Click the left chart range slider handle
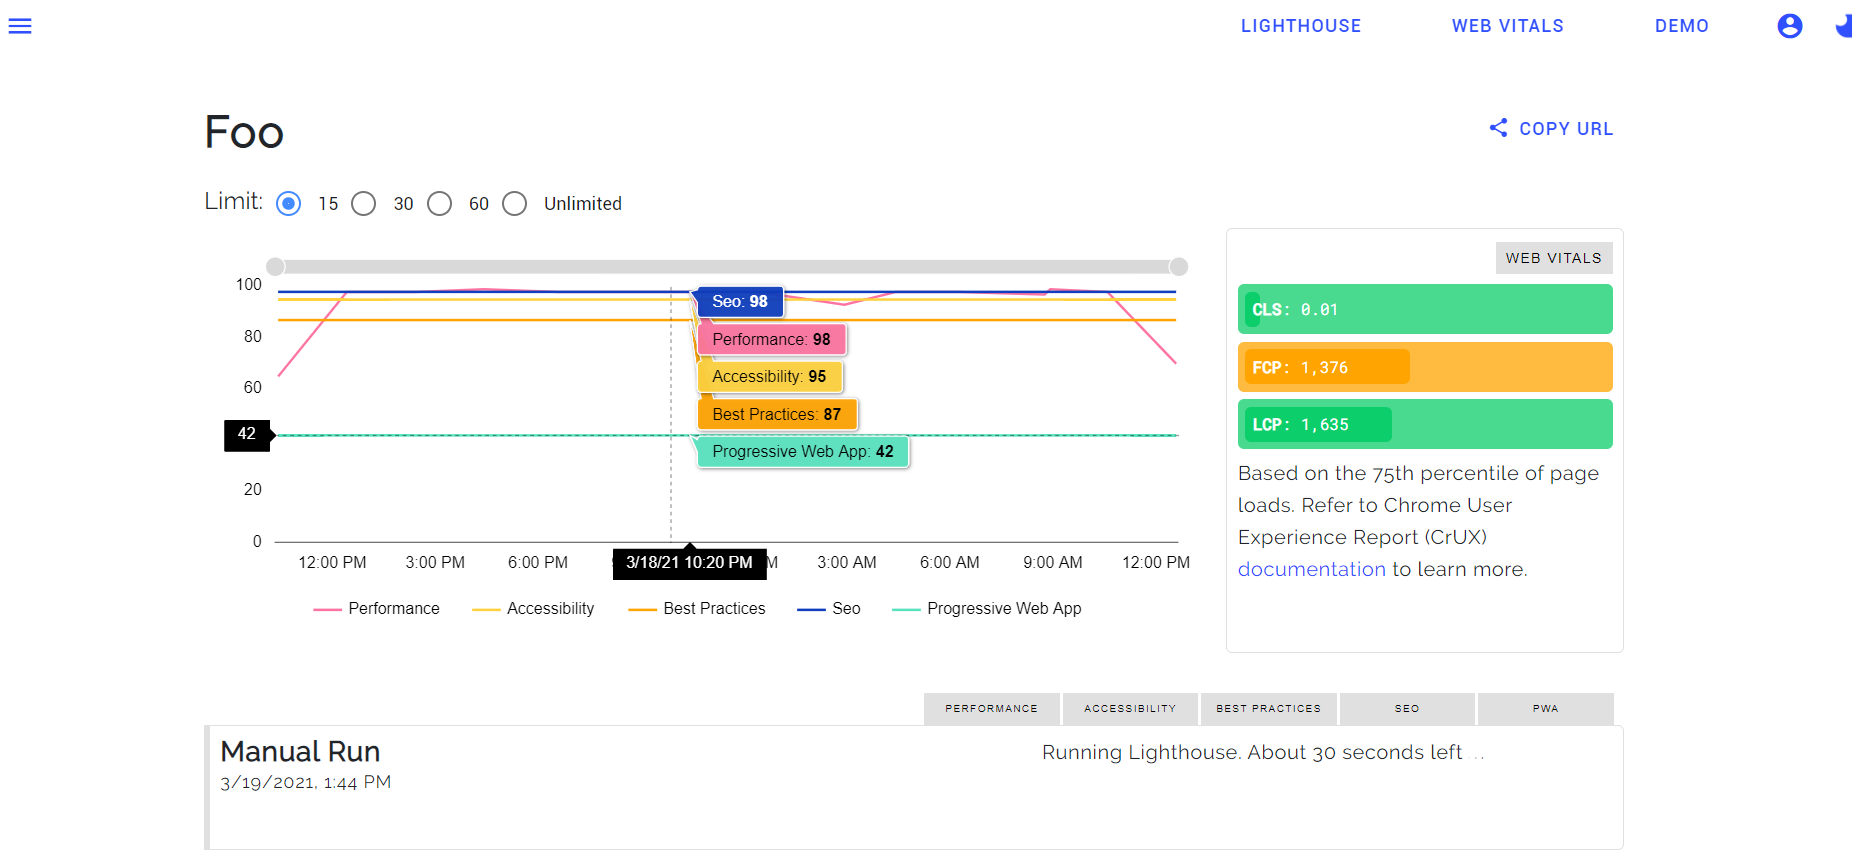Image resolution: width=1852 pixels, height=856 pixels. coord(276,266)
